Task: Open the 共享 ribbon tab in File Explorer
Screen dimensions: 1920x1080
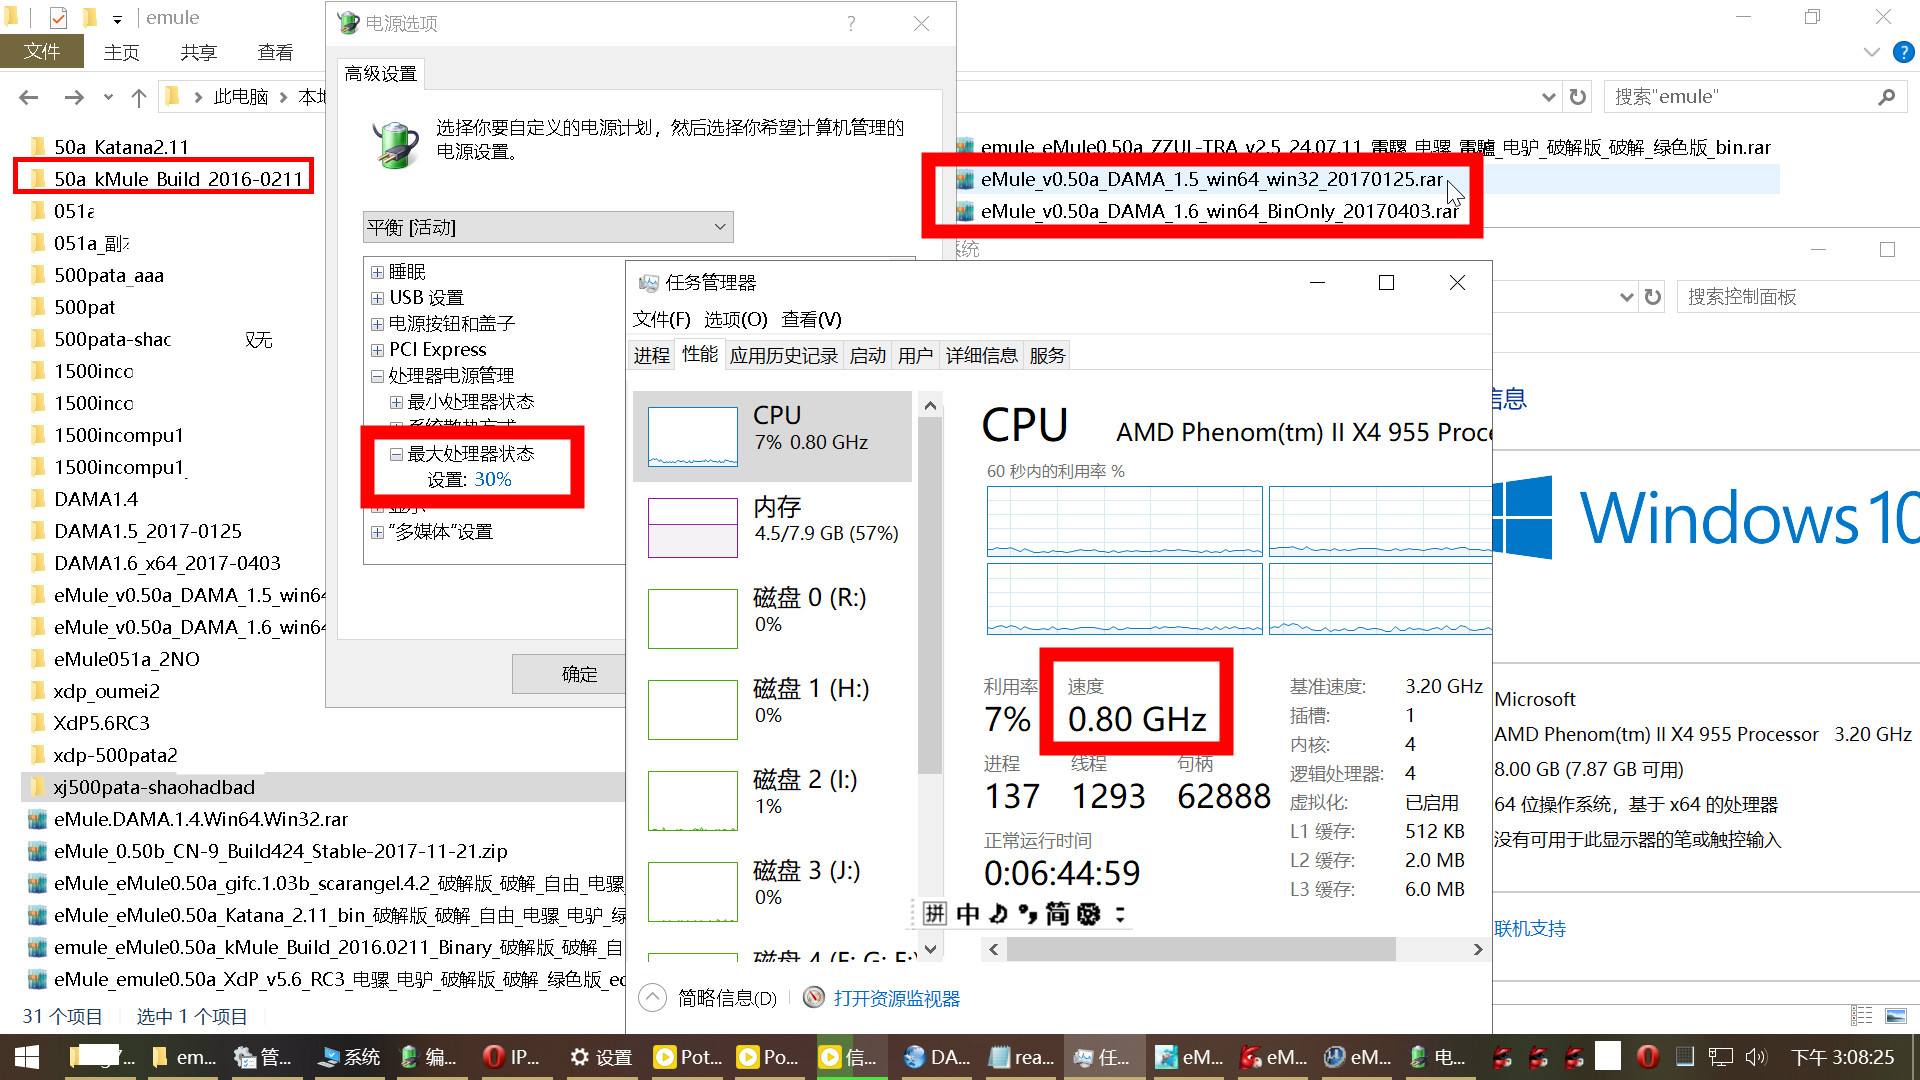Action: 198,52
